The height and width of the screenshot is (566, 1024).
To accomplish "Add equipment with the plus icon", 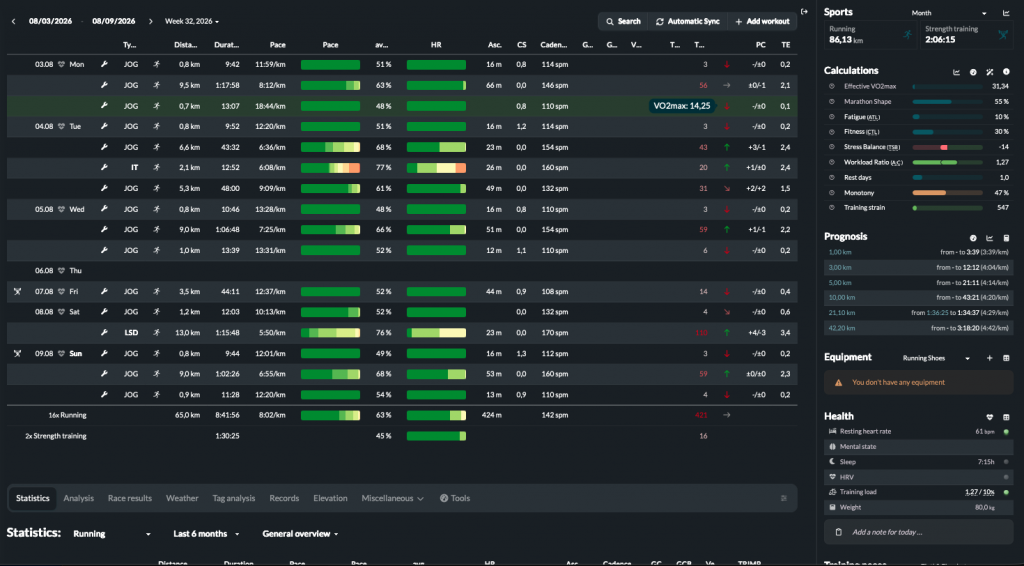I will pos(989,358).
